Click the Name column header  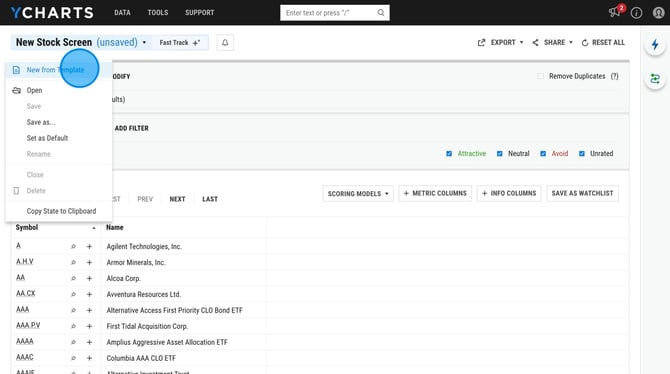(115, 227)
